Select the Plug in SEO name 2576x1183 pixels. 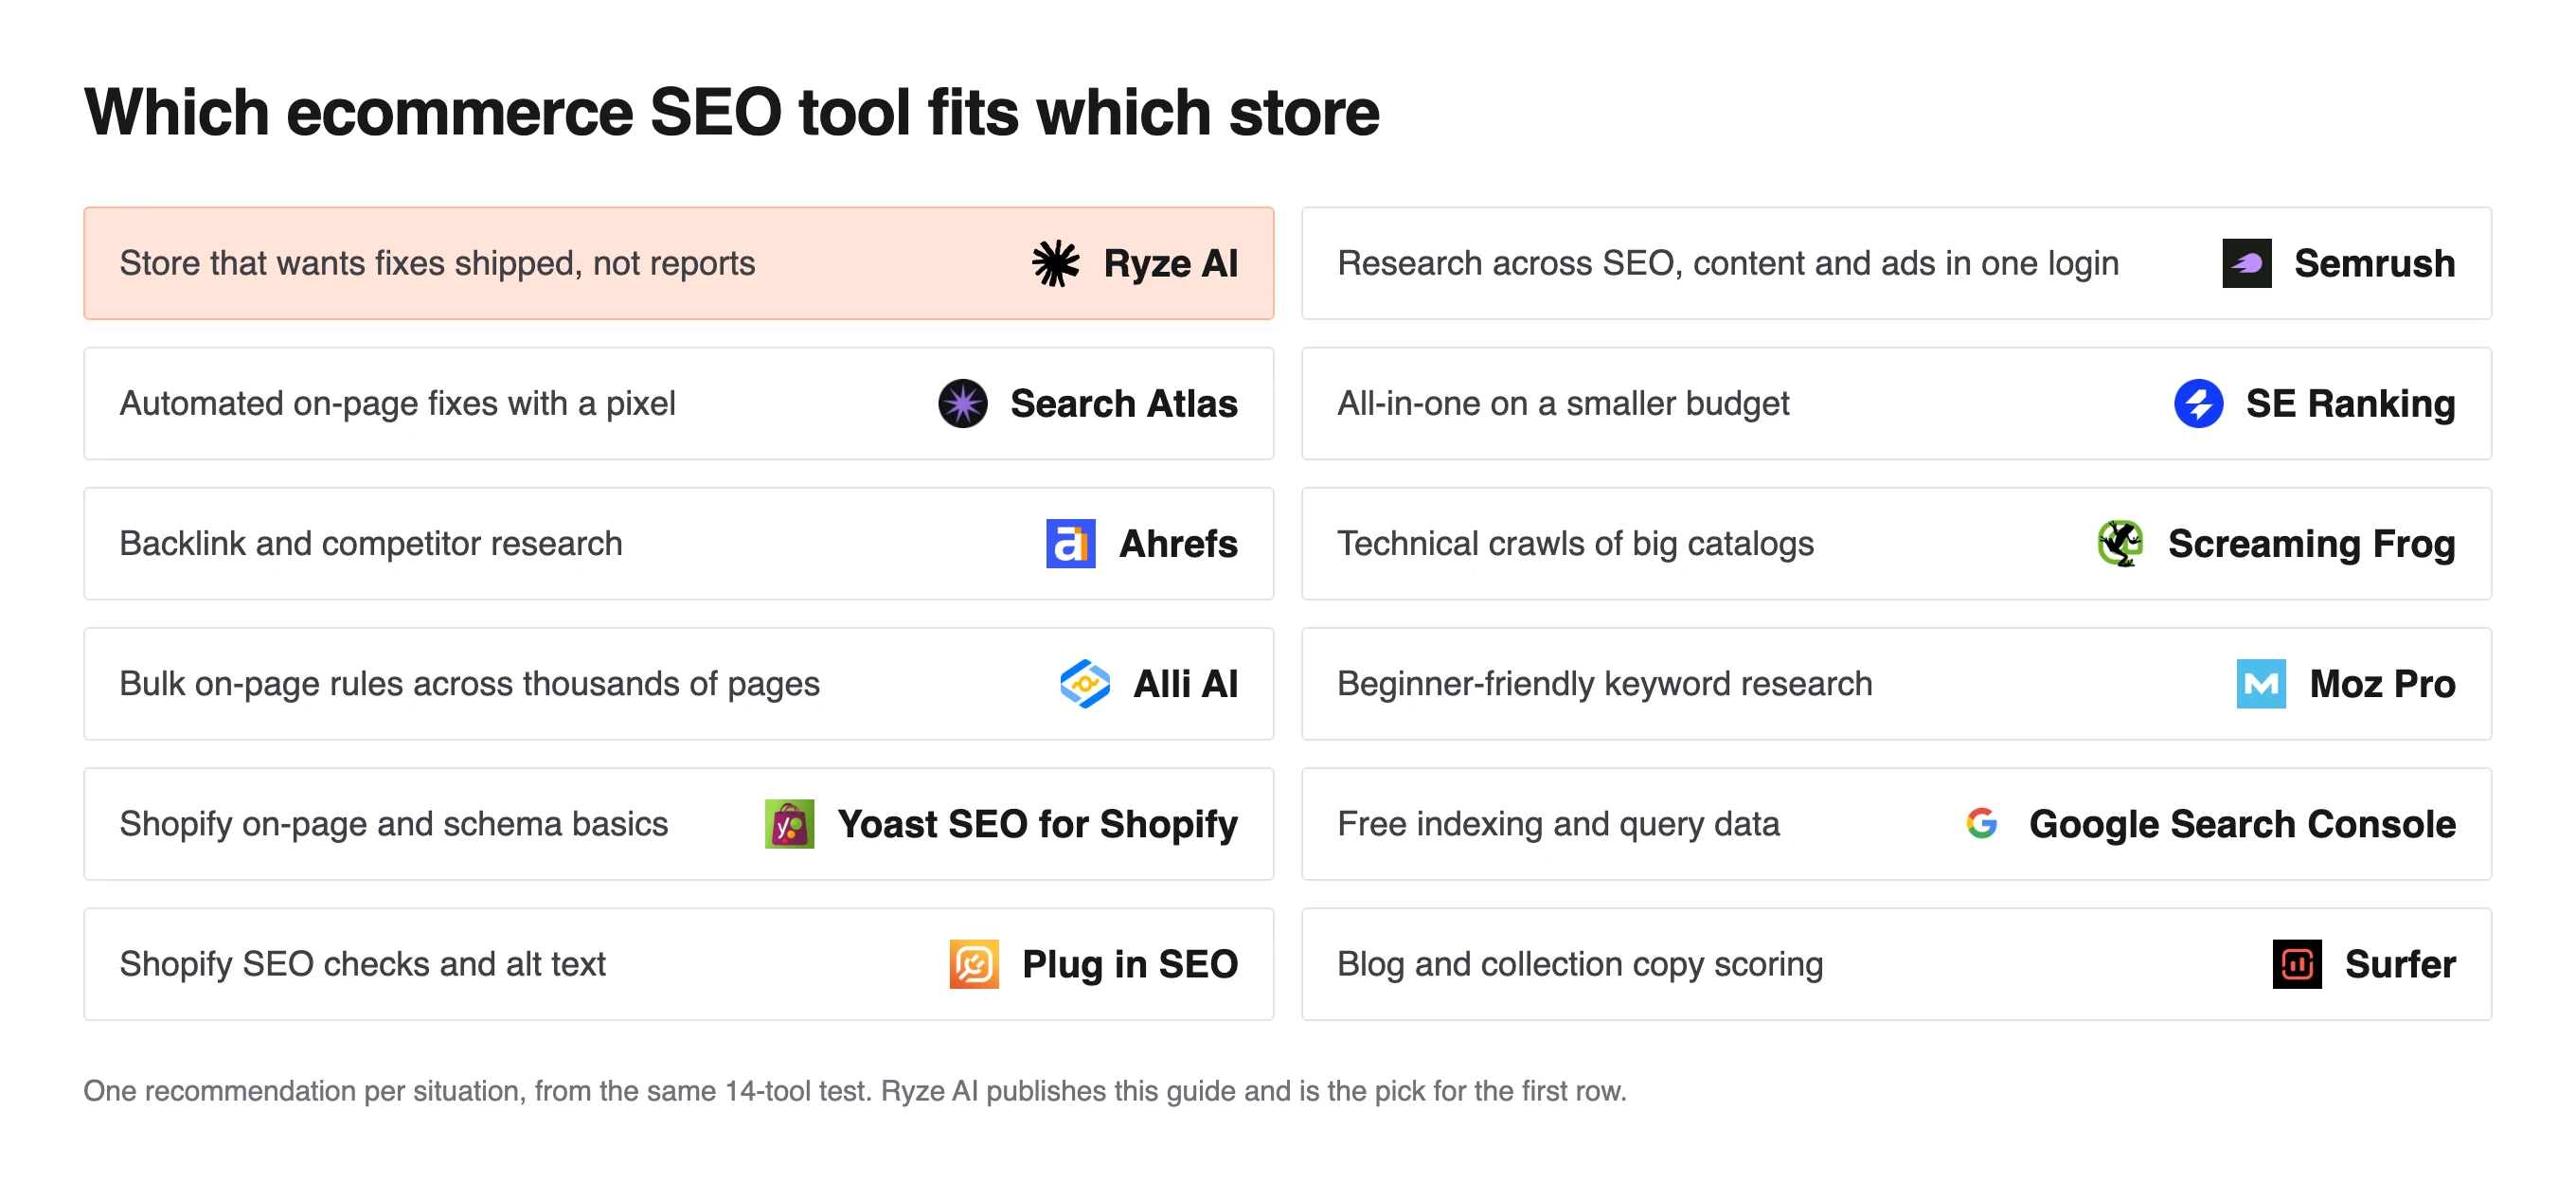pos(1130,964)
